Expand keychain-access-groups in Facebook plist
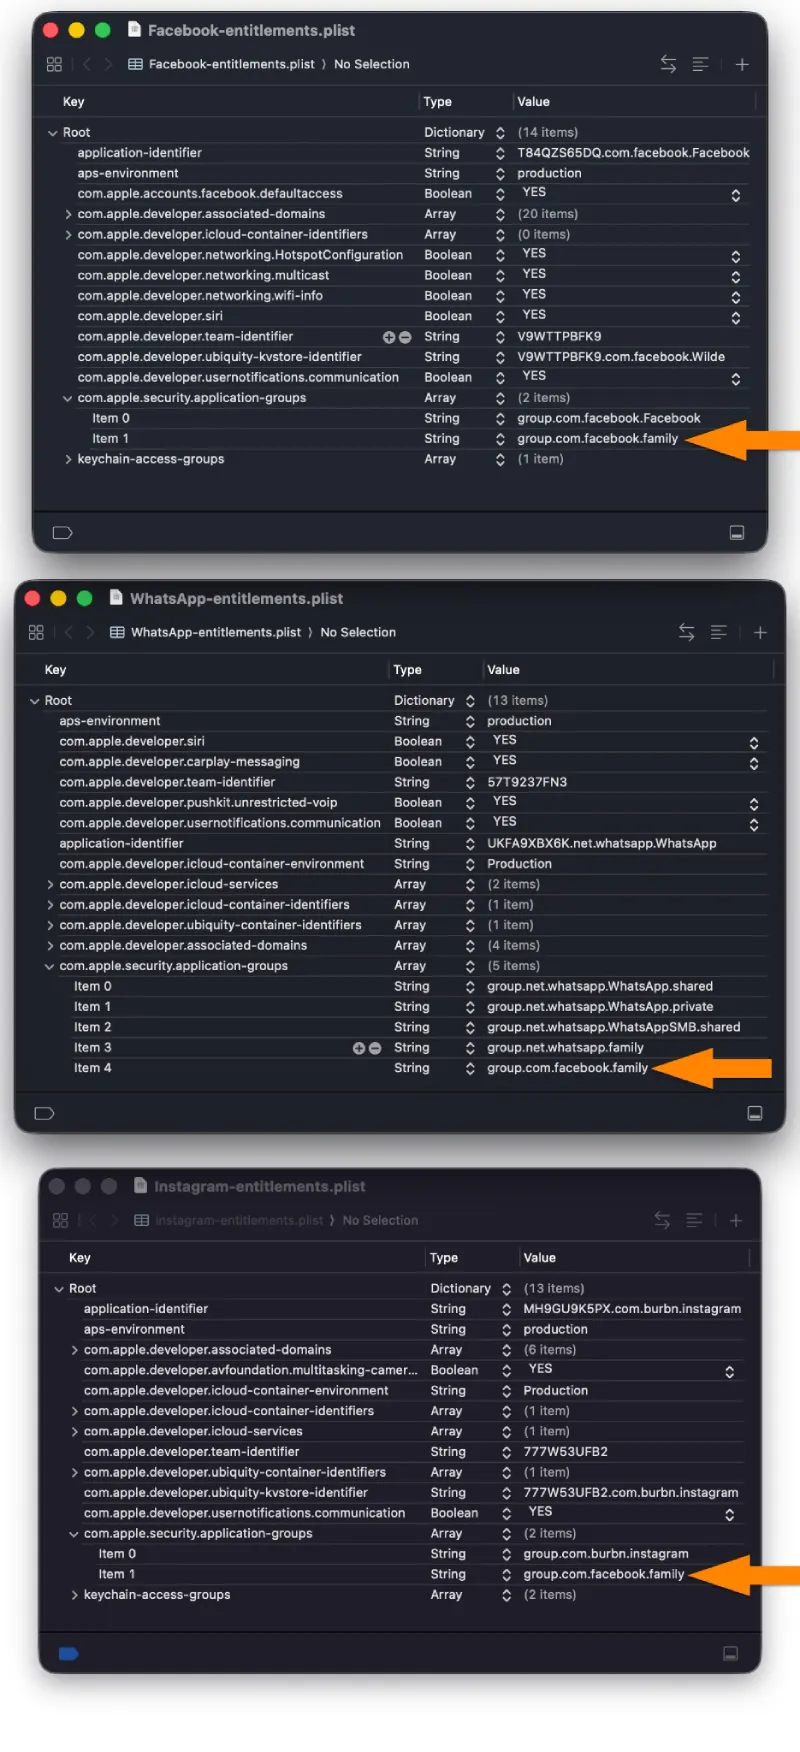Viewport: 800px width, 1752px height. [68, 459]
